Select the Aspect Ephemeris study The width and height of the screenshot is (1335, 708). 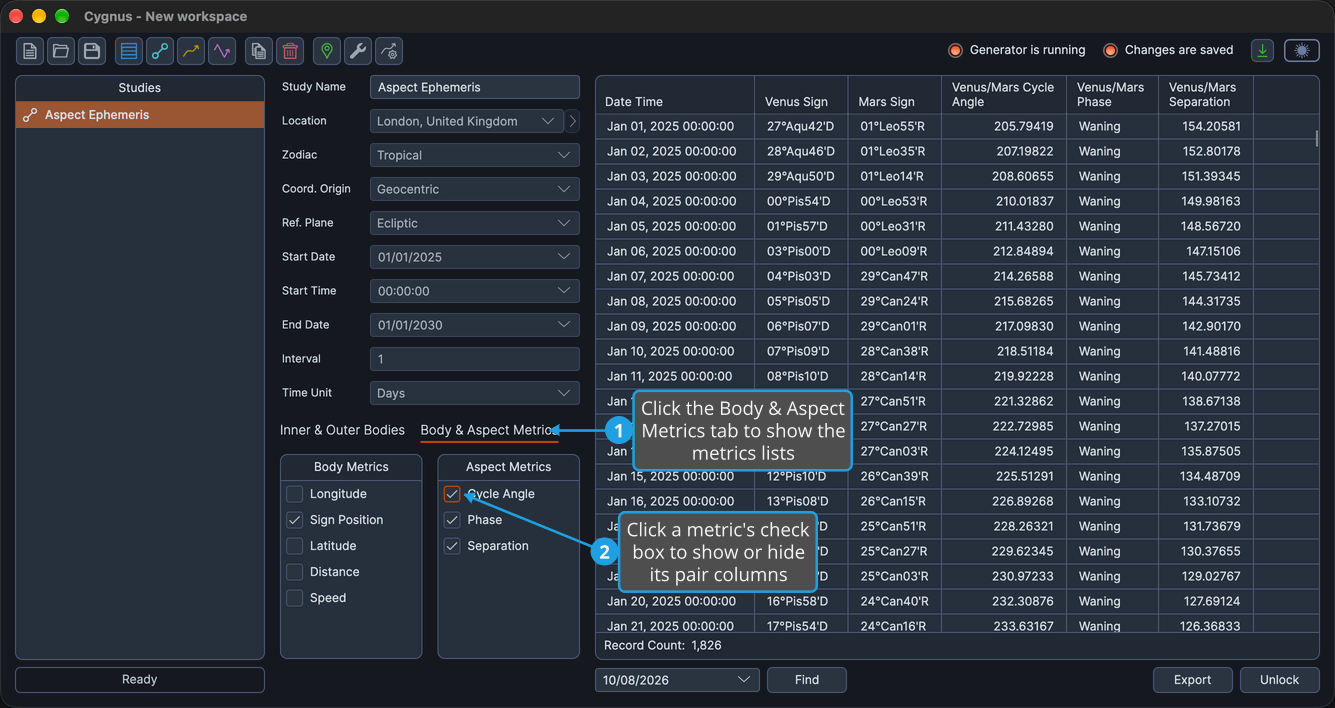click(x=140, y=115)
